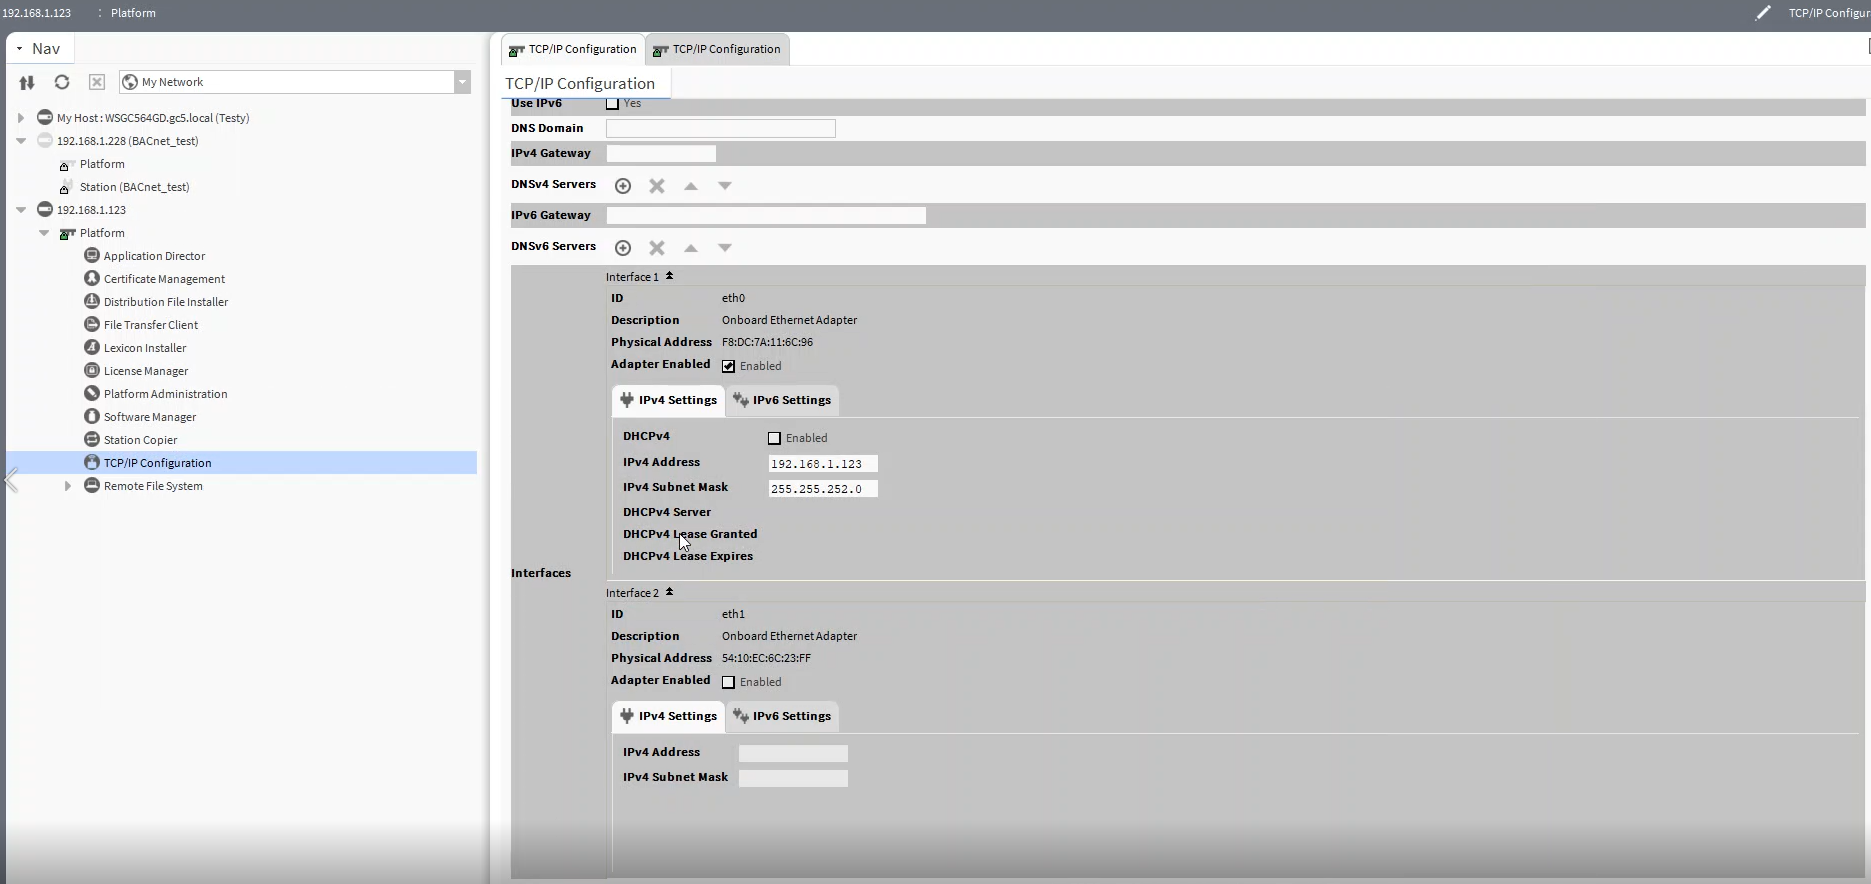Click the IPv4 Gateway input field
Viewport: 1871px width, 884px height.
[661, 154]
